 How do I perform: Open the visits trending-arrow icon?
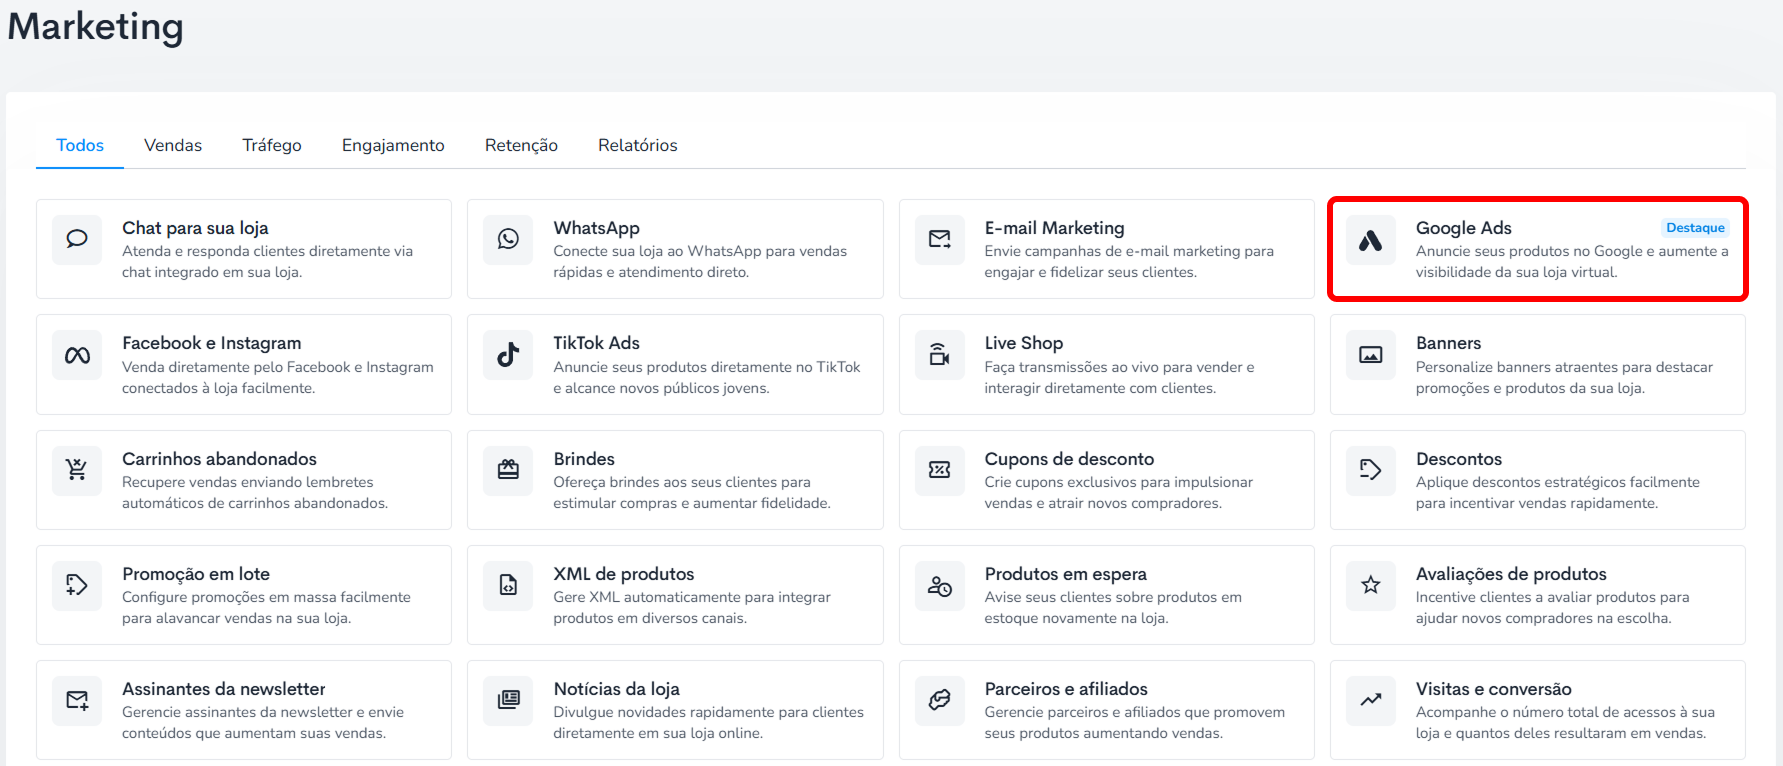click(x=1370, y=700)
